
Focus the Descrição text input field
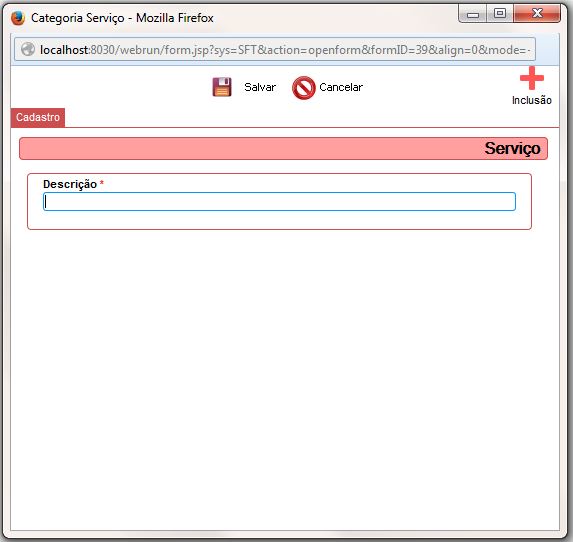pyautogui.click(x=280, y=202)
